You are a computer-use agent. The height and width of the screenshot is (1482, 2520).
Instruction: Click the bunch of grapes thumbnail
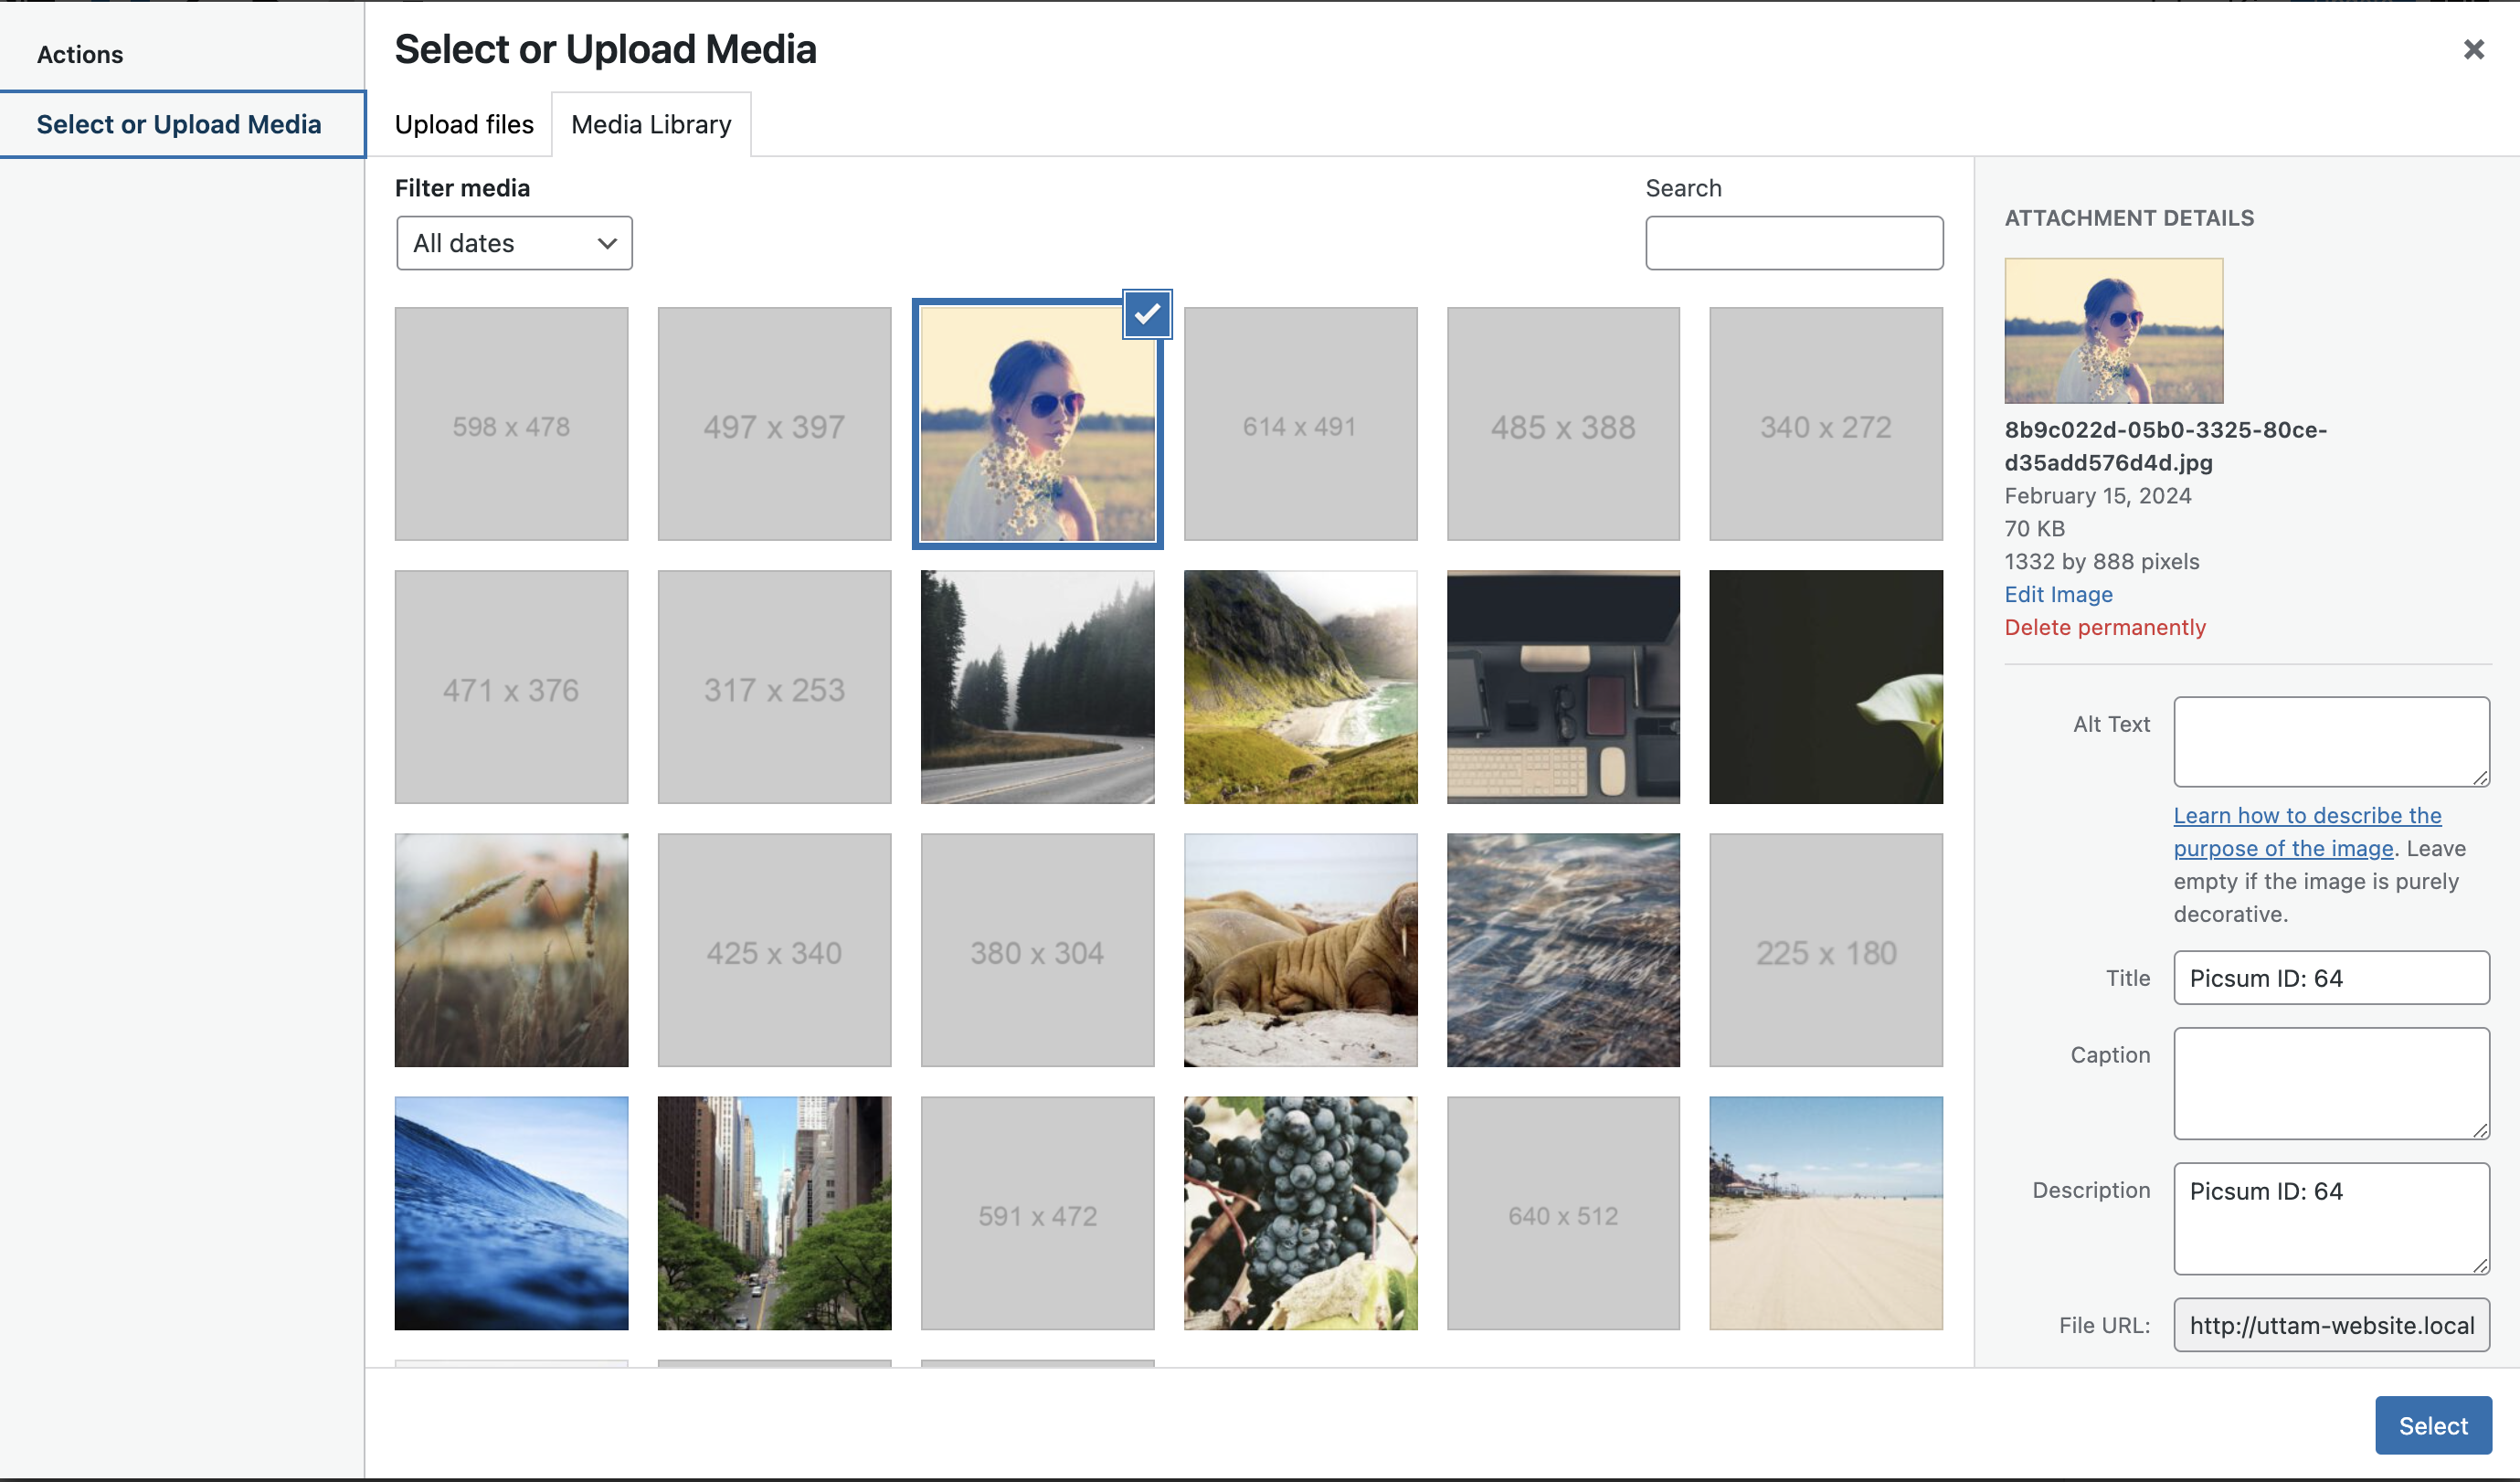[1301, 1213]
